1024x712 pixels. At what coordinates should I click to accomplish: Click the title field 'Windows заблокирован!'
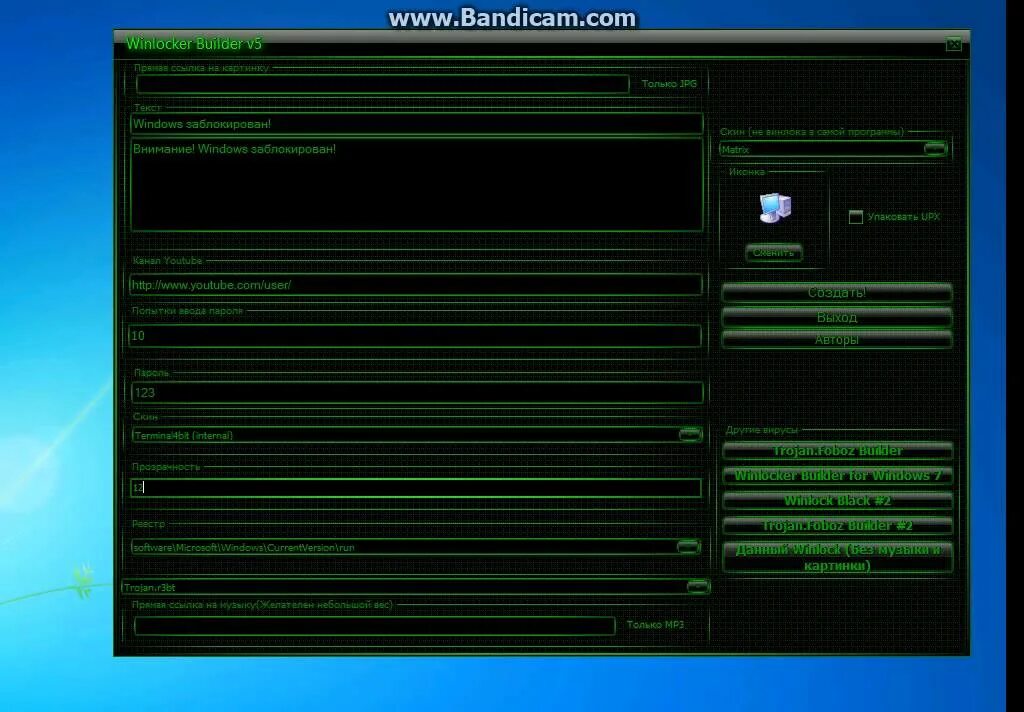pos(417,124)
